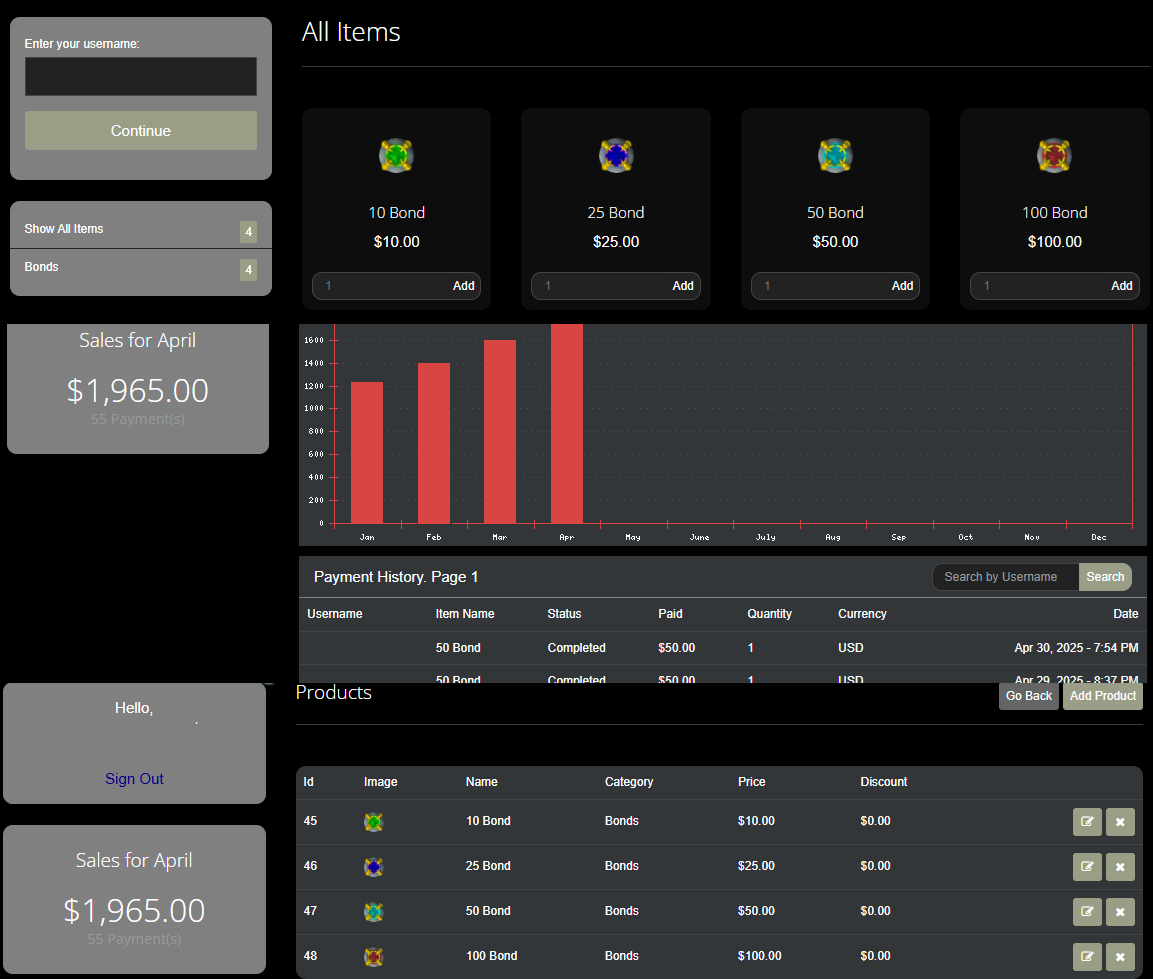Add a 10 Bond to cart
This screenshot has width=1153, height=979.
(463, 285)
